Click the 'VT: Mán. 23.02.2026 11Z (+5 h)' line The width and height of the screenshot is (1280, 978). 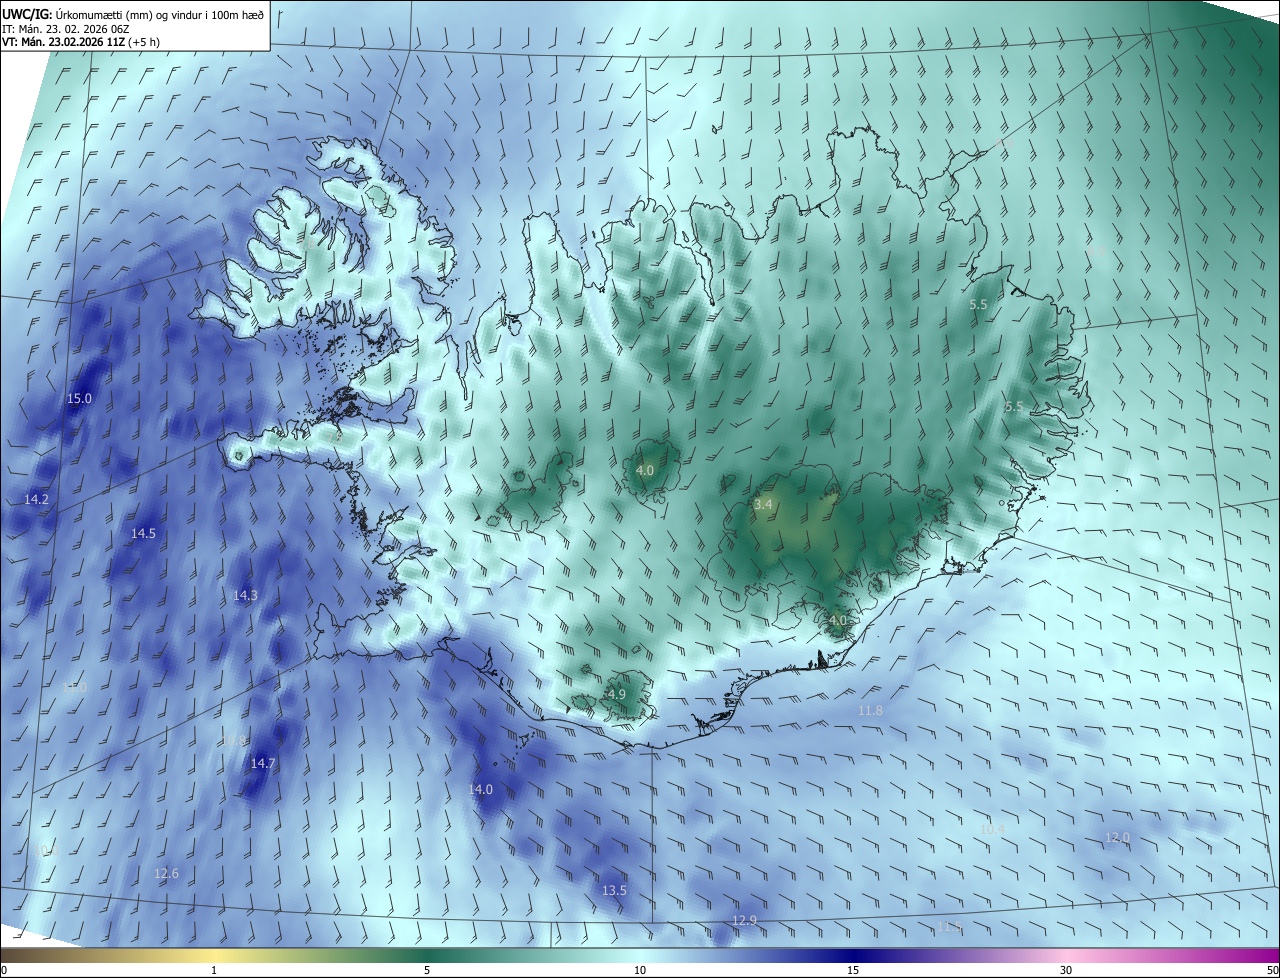coord(80,42)
